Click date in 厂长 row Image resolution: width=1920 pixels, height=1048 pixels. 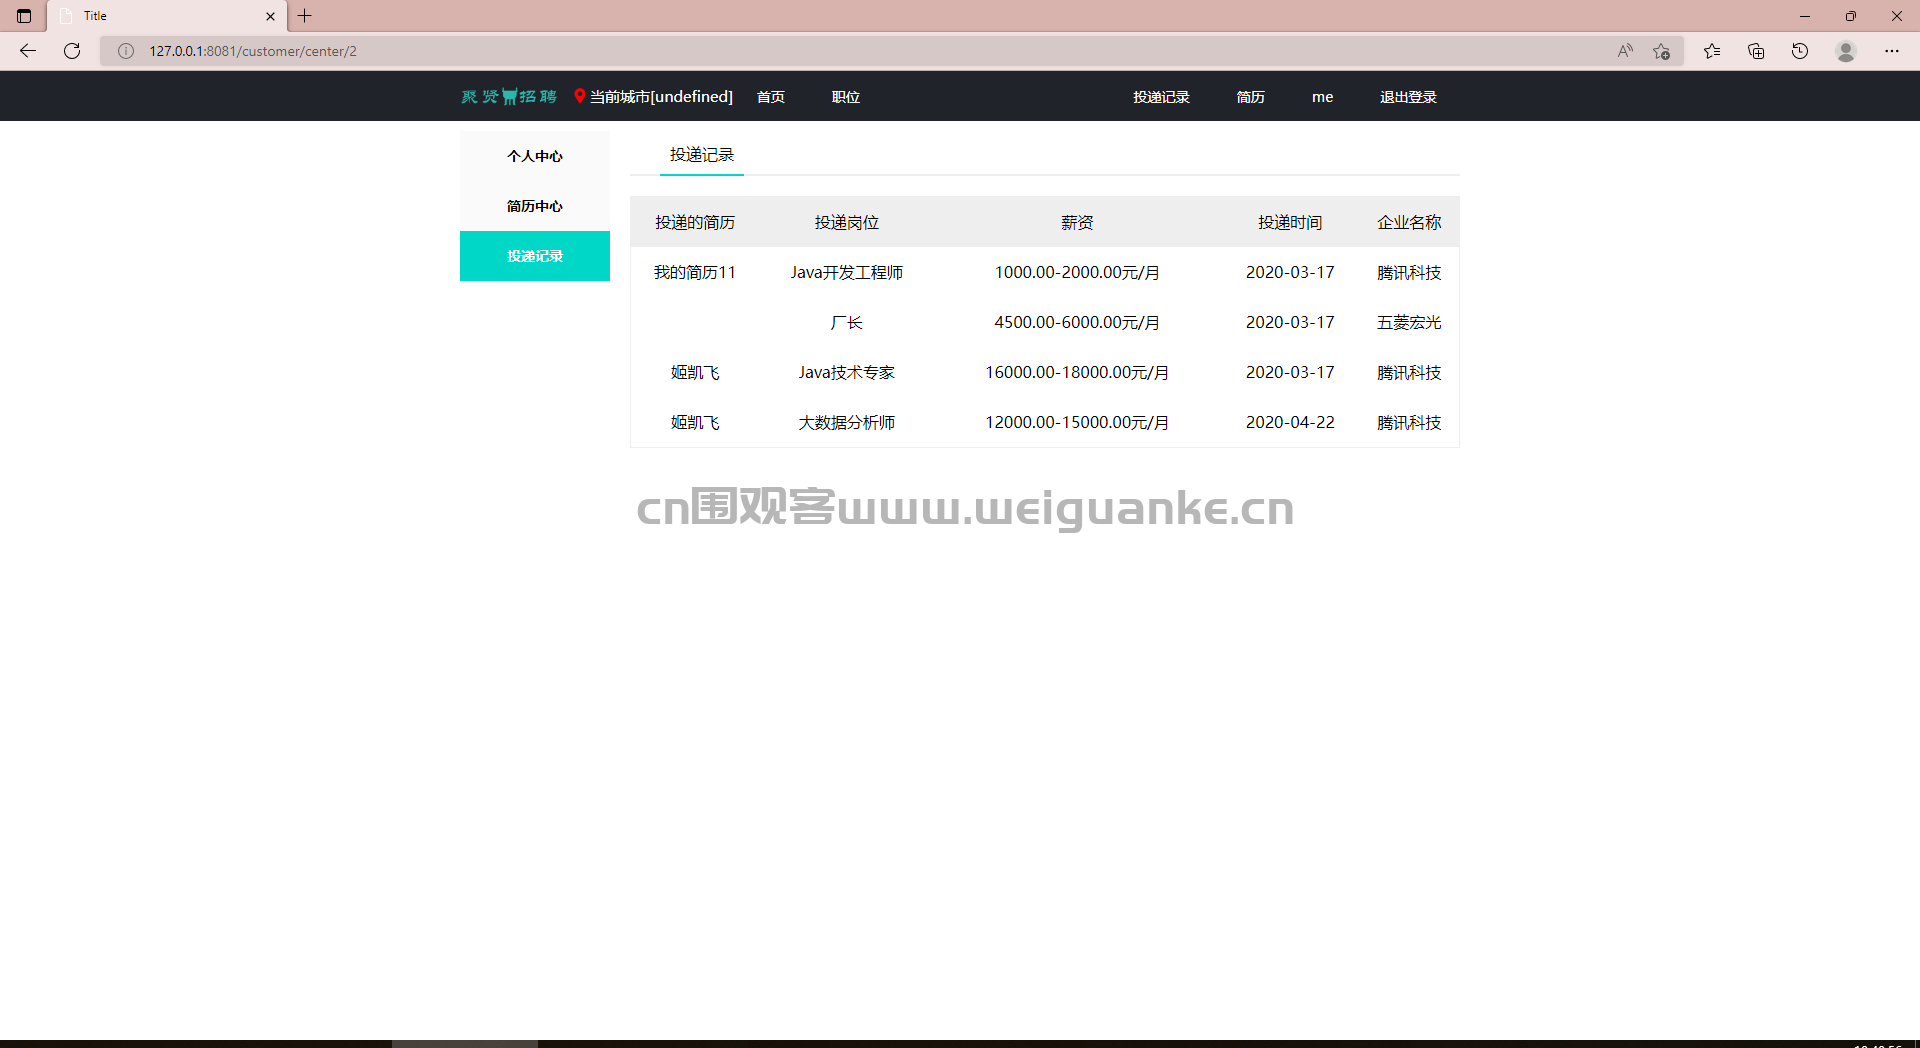pos(1290,322)
